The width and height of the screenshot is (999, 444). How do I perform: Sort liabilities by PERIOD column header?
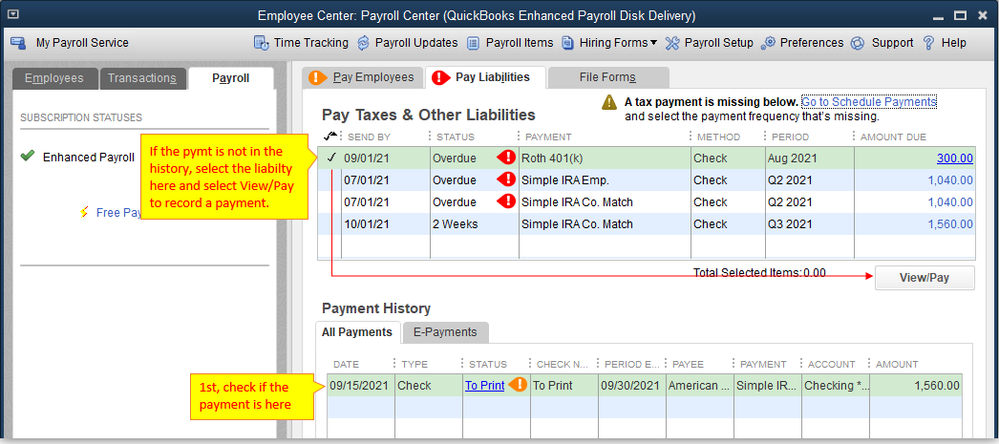click(789, 137)
